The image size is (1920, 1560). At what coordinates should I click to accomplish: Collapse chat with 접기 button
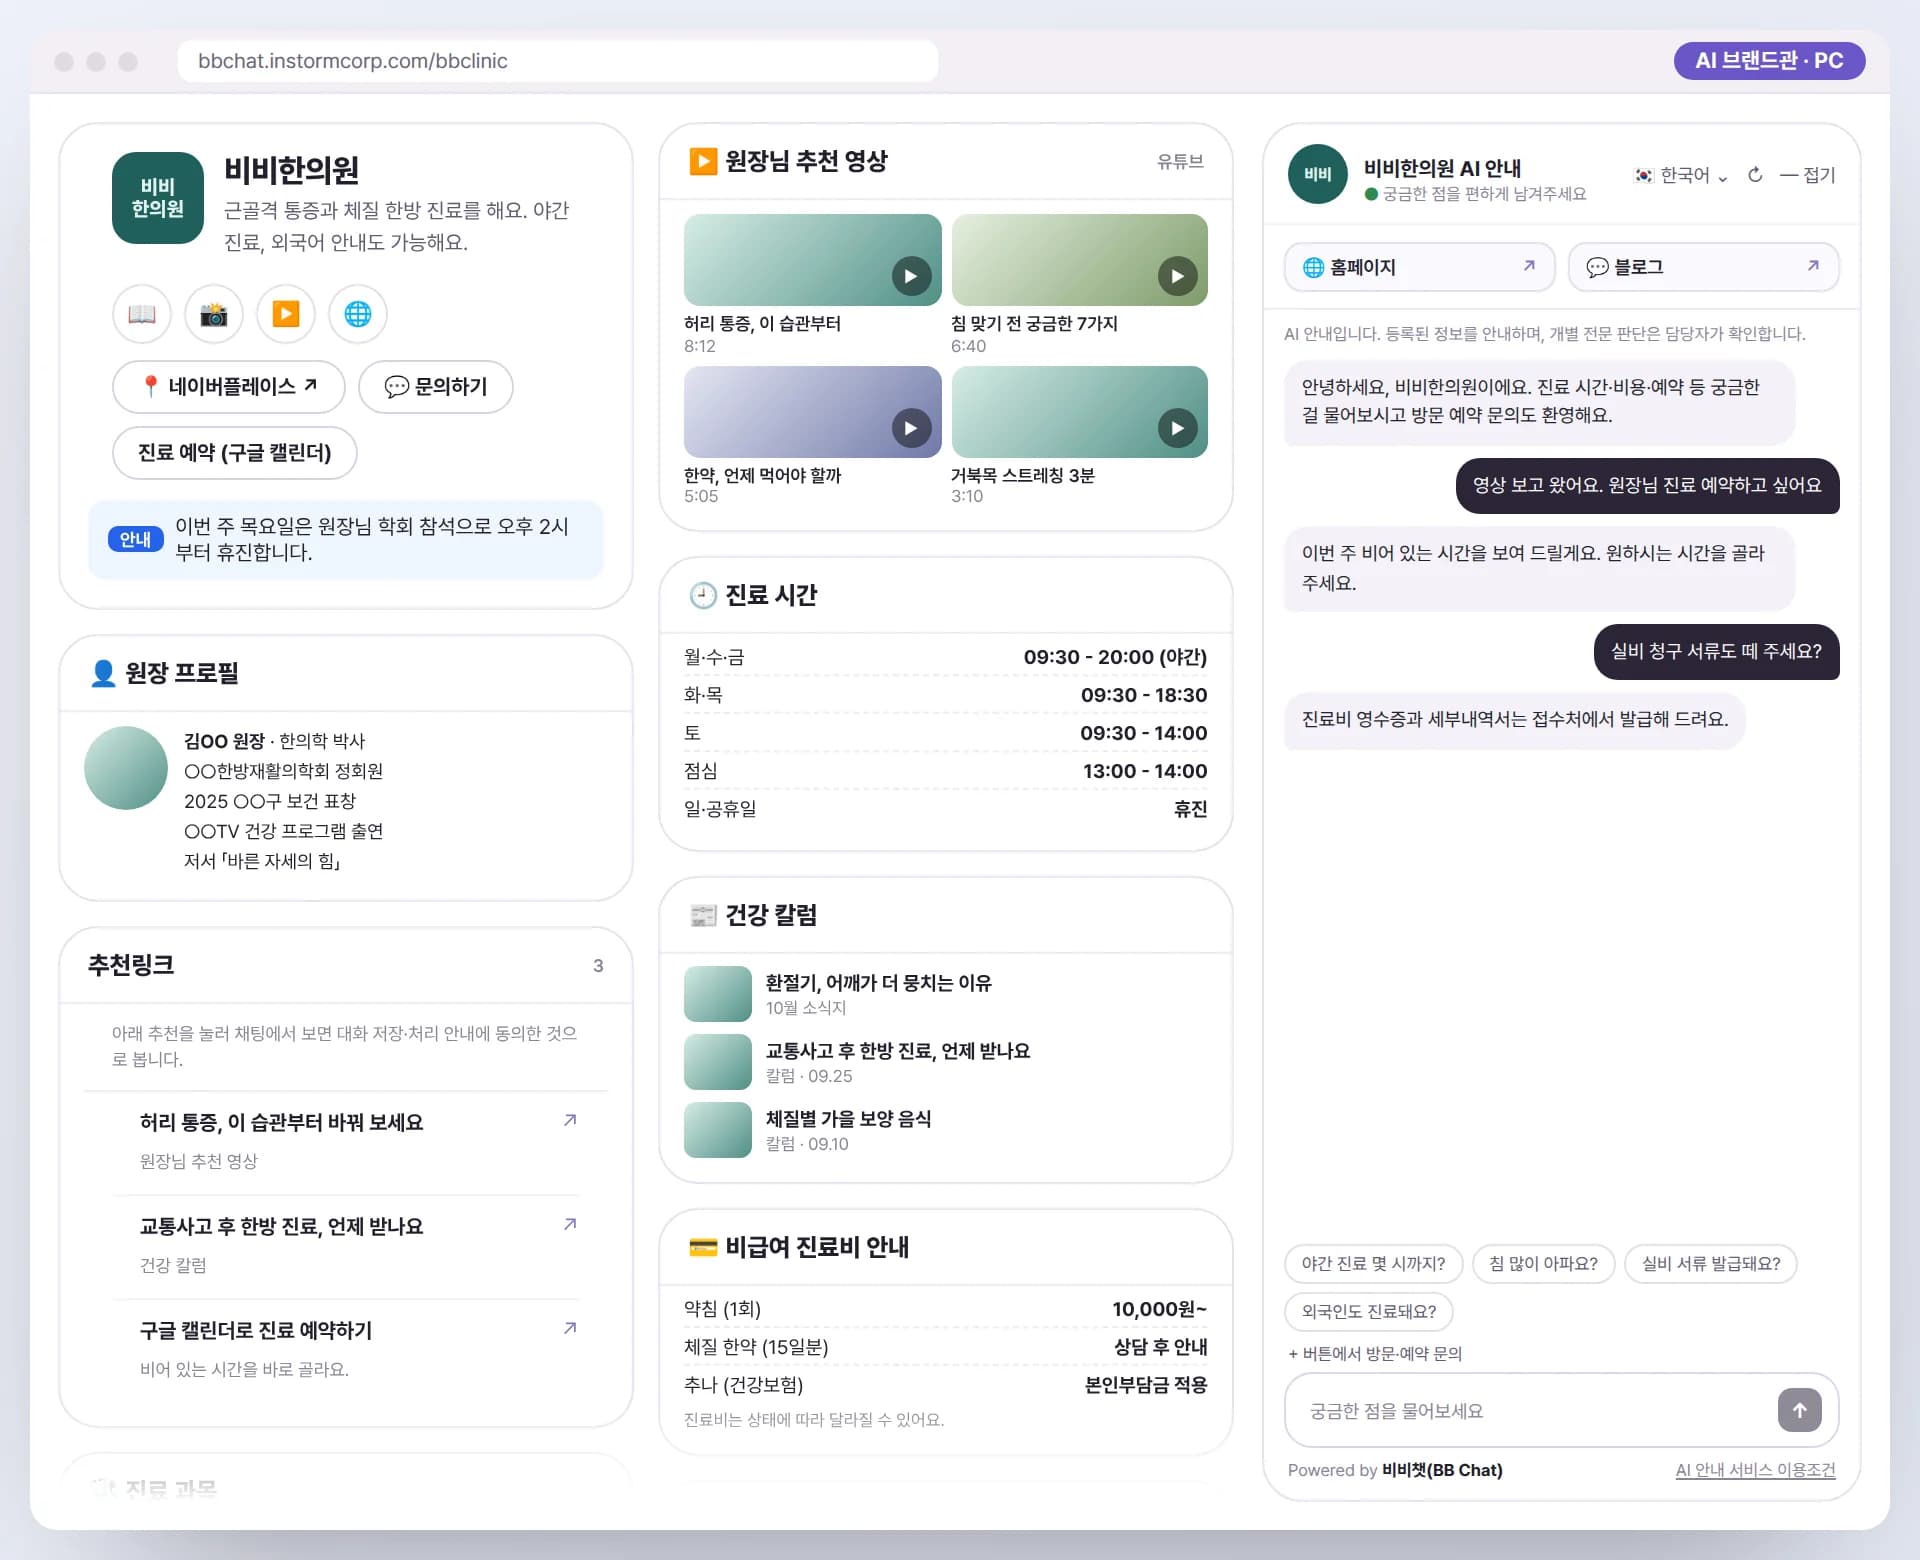(x=1808, y=175)
